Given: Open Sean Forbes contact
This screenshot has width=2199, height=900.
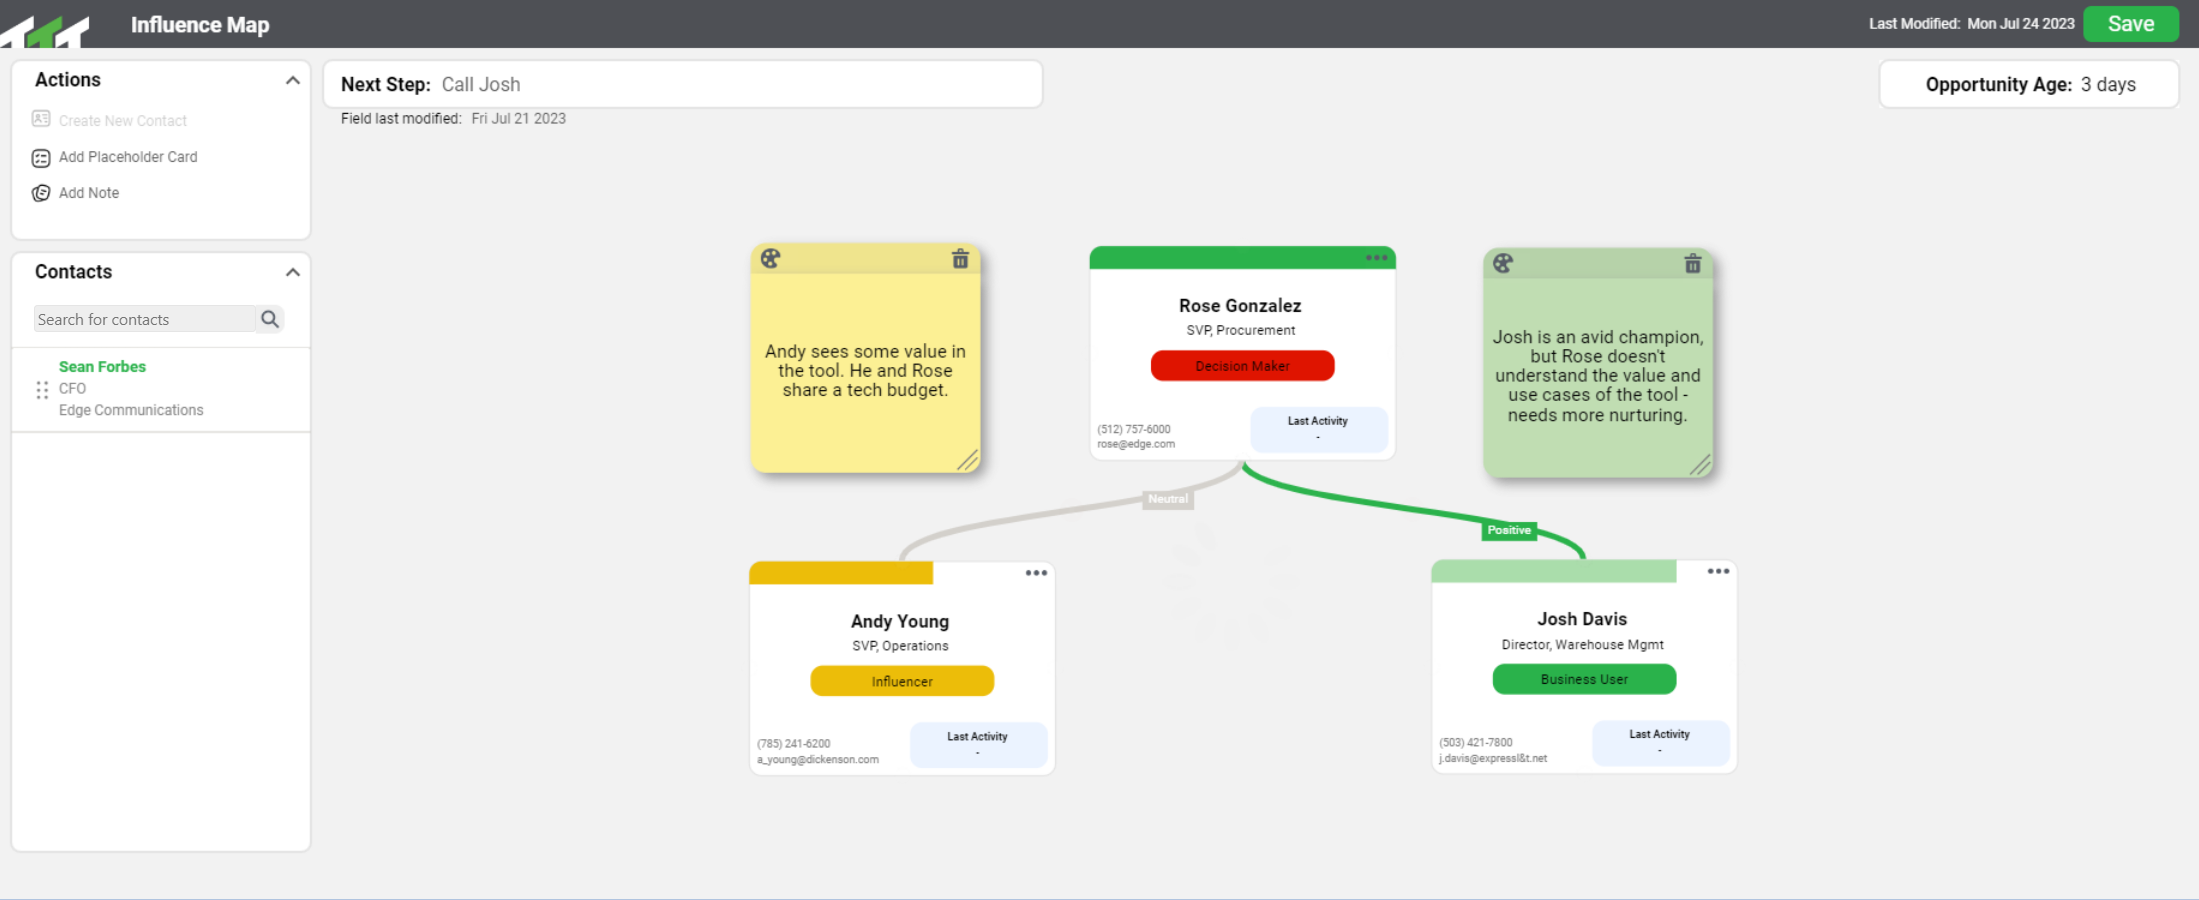Looking at the screenshot, I should click(102, 367).
